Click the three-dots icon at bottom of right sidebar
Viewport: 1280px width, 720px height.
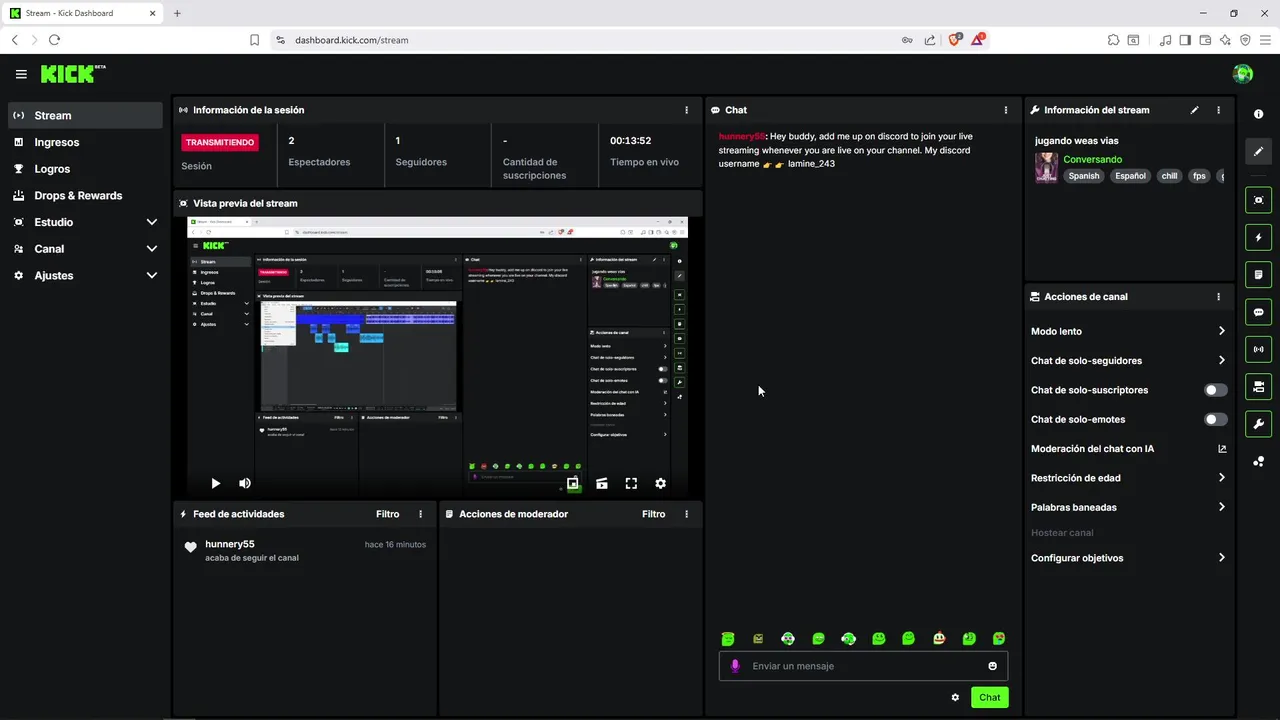(1259, 461)
